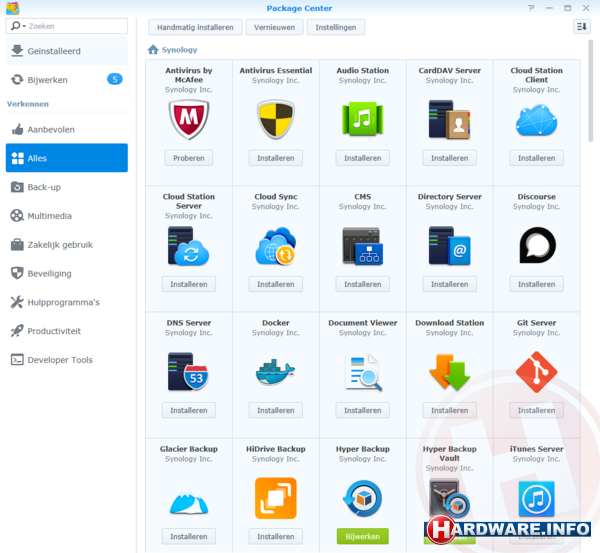The width and height of the screenshot is (600, 553).
Task: Click green Bijwerken under Hyper Backup
Action: 362,536
